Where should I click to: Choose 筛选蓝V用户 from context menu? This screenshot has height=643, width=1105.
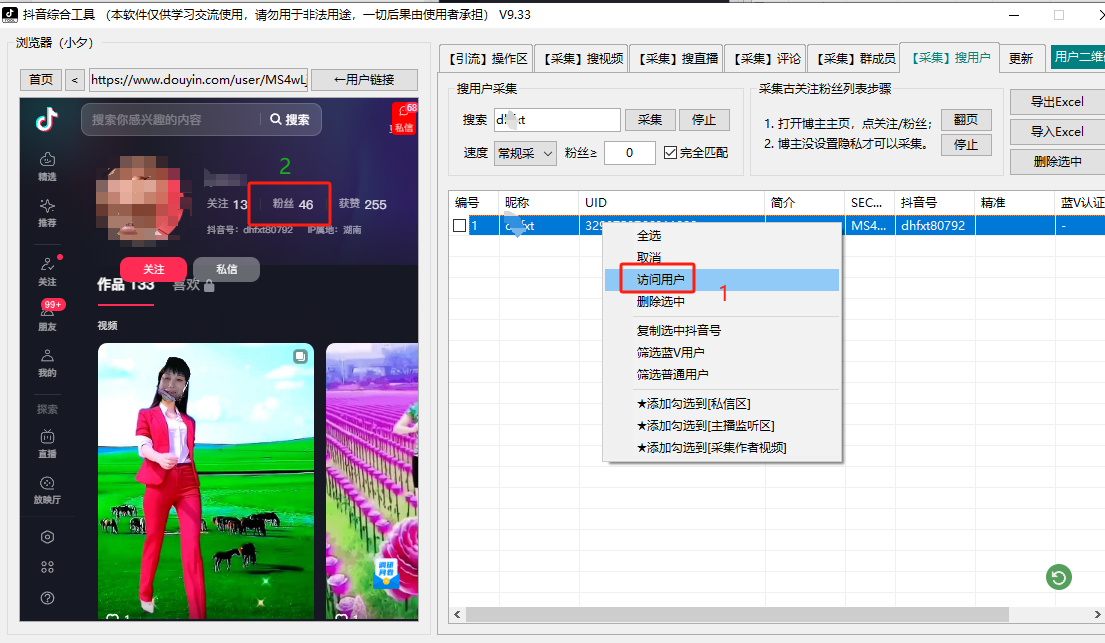click(x=672, y=352)
